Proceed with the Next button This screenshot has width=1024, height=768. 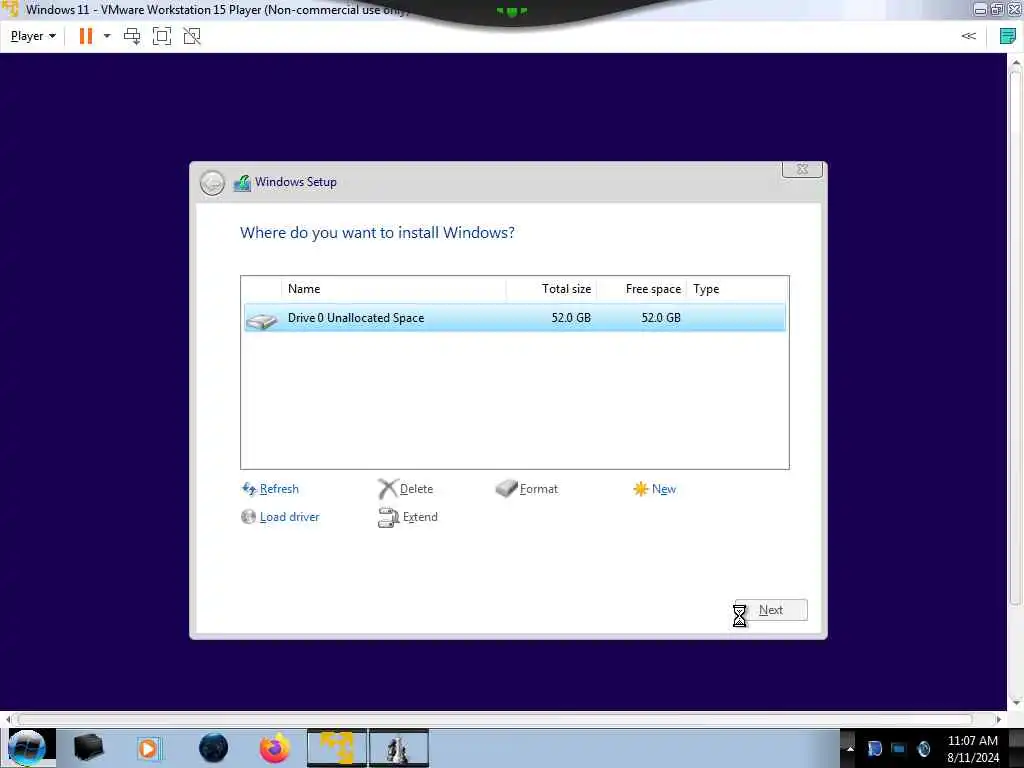coord(771,610)
